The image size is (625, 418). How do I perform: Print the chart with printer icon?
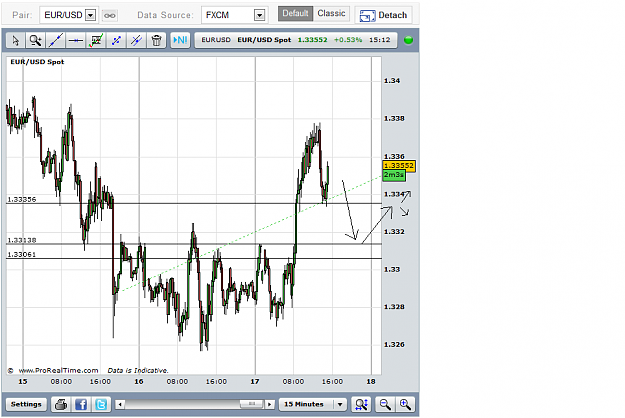61,404
